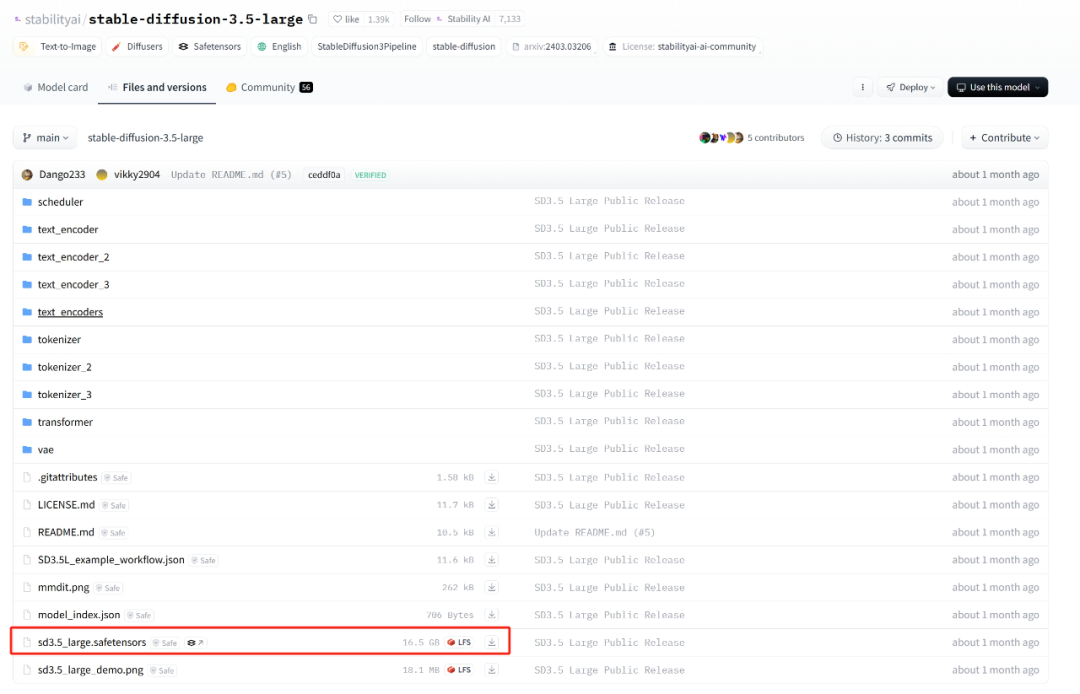Open safetensors viewer icon beside sd3.5_large.safetensors
1080x694 pixels.
[195, 643]
